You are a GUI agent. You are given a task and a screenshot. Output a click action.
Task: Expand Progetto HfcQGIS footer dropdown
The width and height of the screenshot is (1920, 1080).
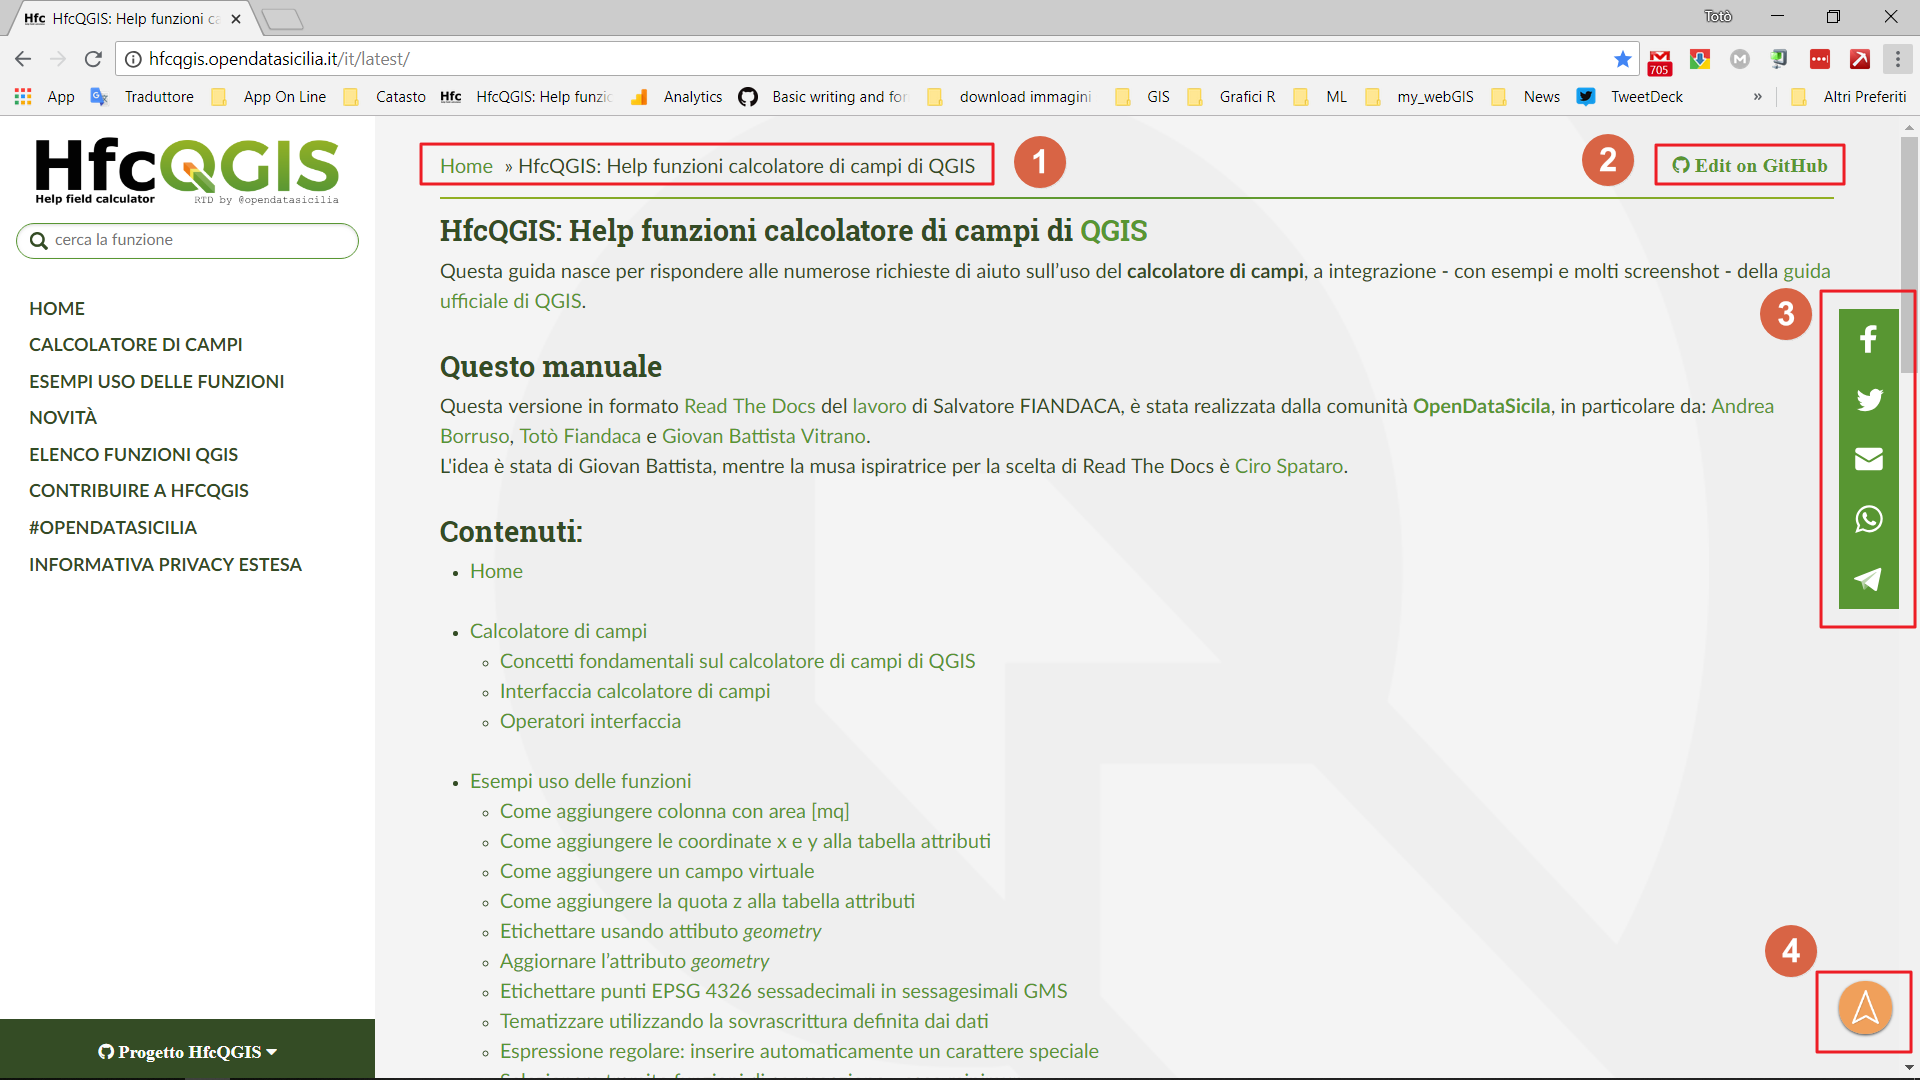(188, 1051)
